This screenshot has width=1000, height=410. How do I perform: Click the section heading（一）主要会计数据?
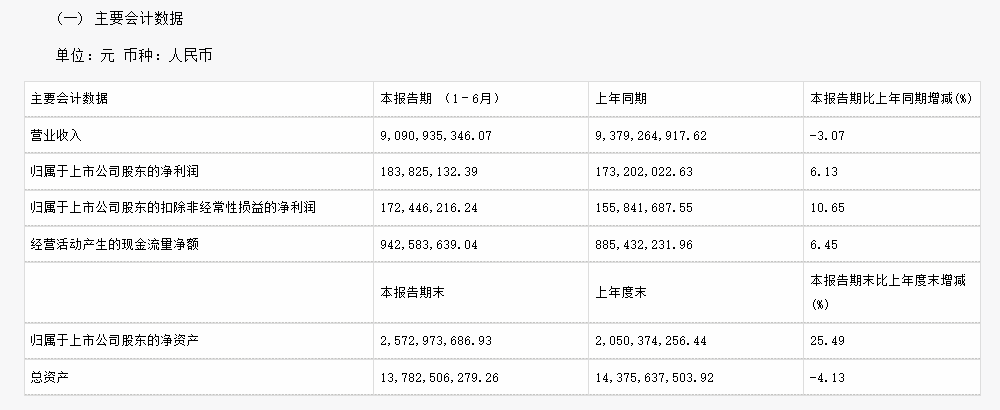(120, 18)
